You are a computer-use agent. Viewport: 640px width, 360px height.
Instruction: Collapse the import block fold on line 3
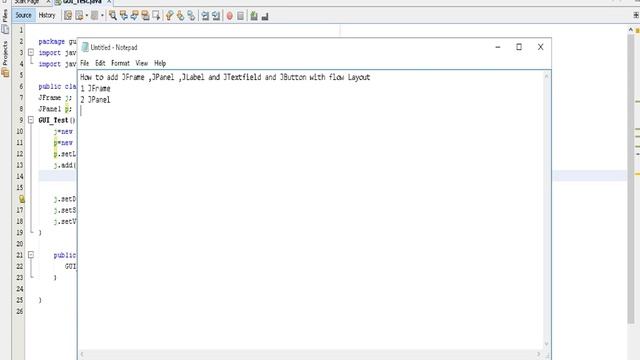coord(31,53)
